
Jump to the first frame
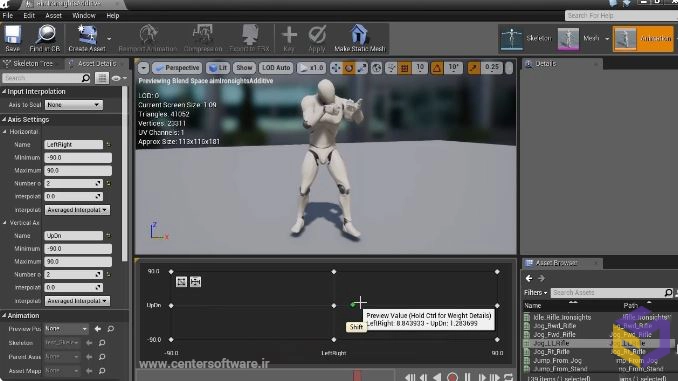click(x=410, y=377)
